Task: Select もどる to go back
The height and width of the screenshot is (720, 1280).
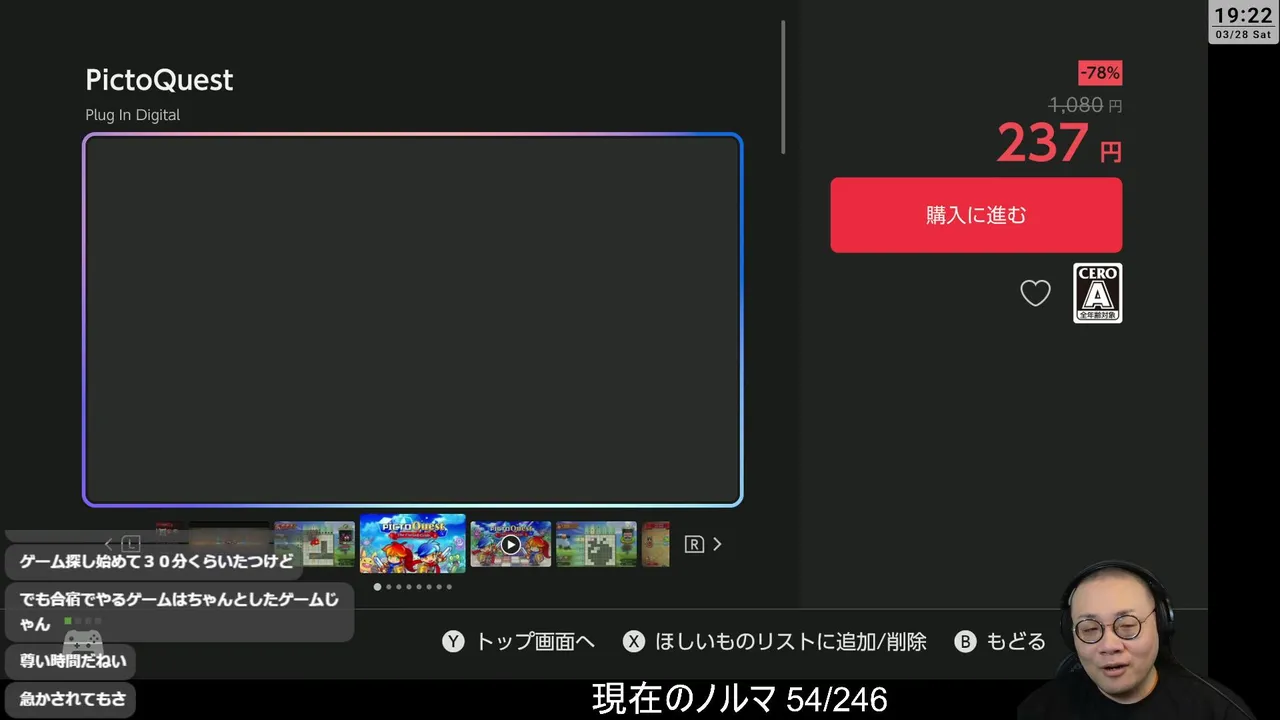Action: click(x=1016, y=642)
